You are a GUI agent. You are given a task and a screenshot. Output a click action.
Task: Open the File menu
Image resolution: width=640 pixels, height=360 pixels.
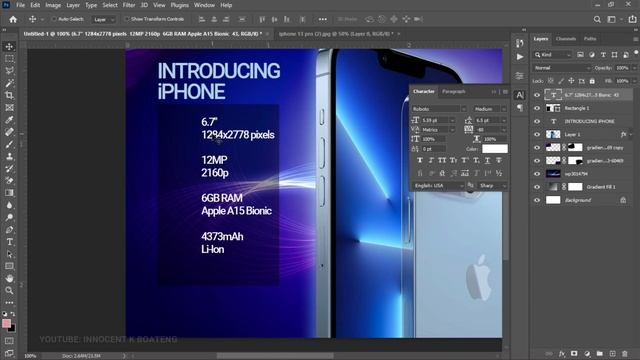point(20,5)
